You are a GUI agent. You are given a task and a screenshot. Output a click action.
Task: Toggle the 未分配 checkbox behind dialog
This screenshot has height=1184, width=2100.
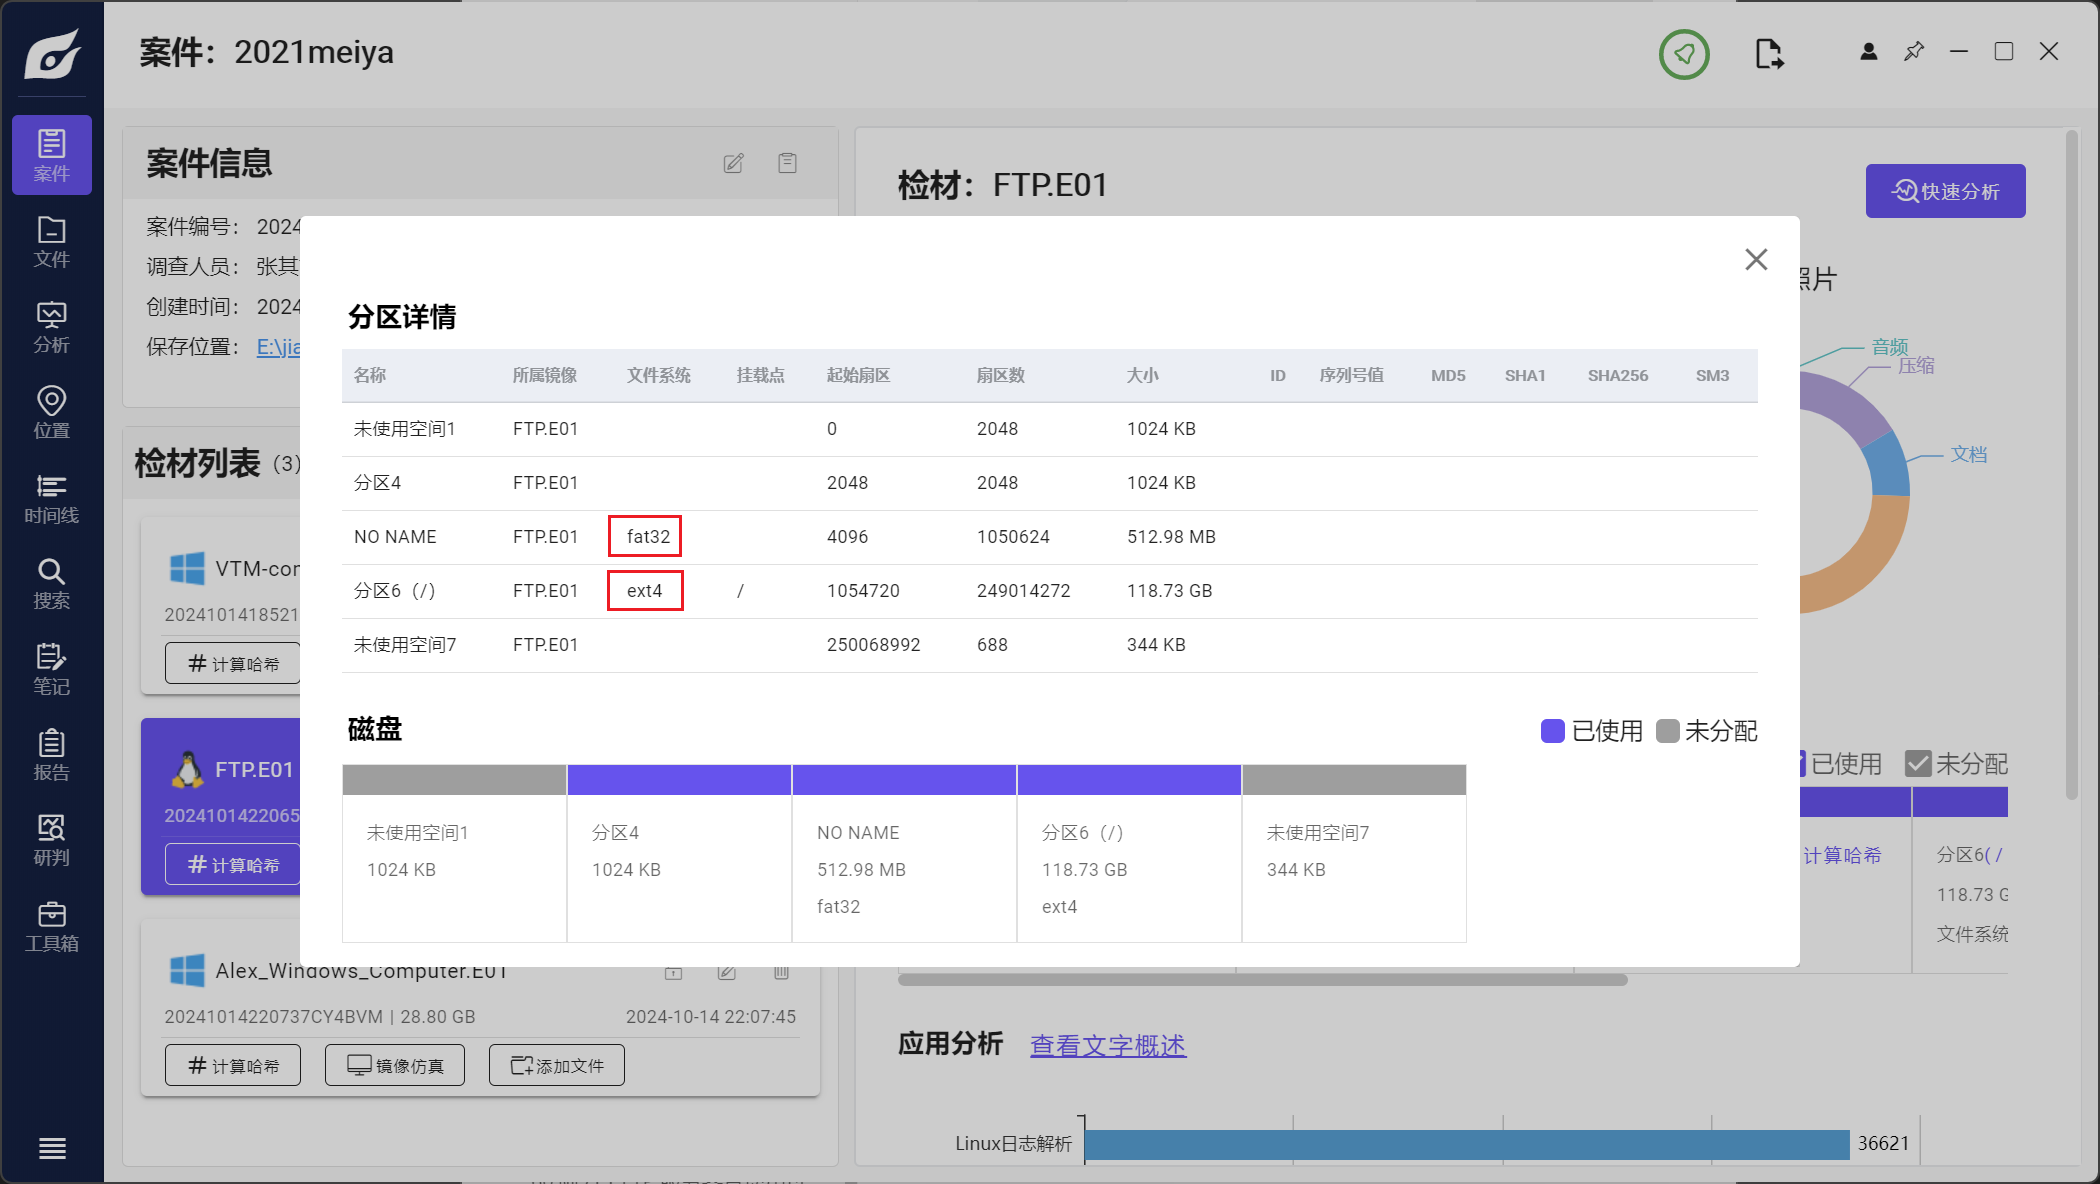pyautogui.click(x=1918, y=764)
